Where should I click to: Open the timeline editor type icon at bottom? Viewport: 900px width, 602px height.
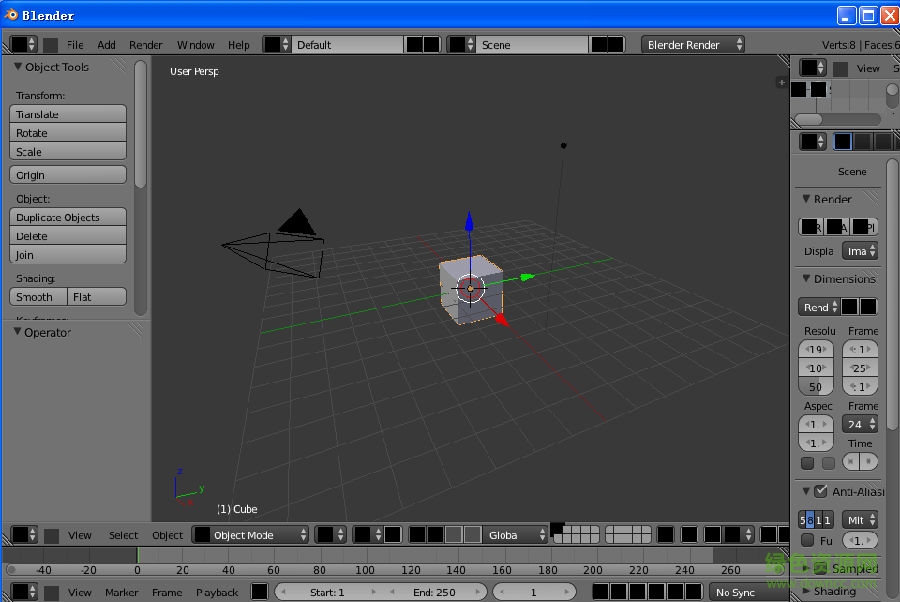coord(22,592)
